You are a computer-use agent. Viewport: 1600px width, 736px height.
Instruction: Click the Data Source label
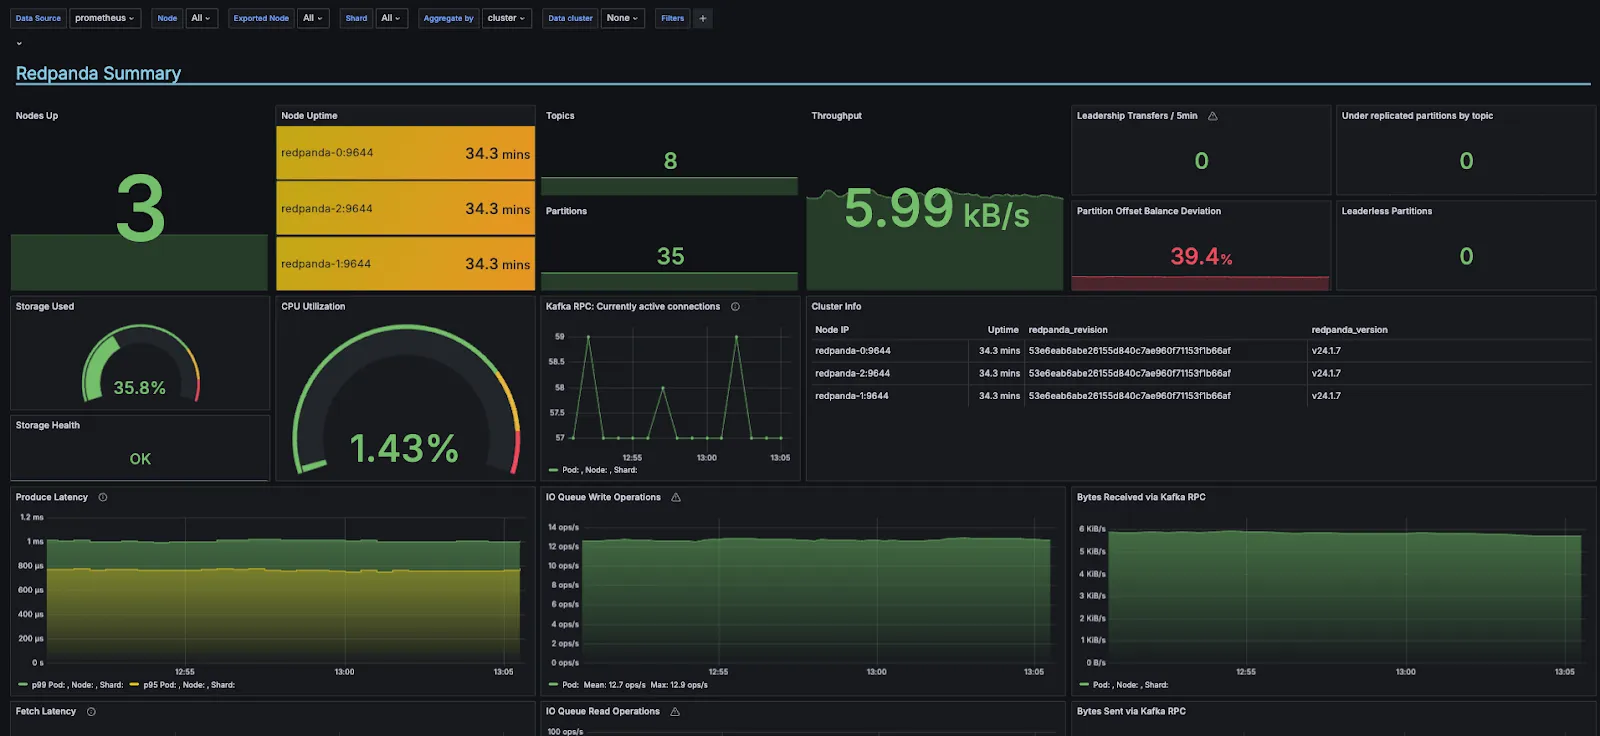pos(38,18)
